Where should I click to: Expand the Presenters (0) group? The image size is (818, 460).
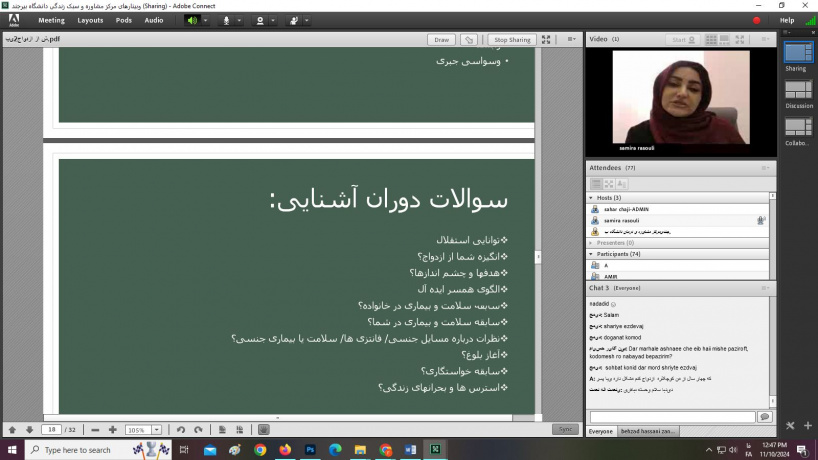[591, 243]
